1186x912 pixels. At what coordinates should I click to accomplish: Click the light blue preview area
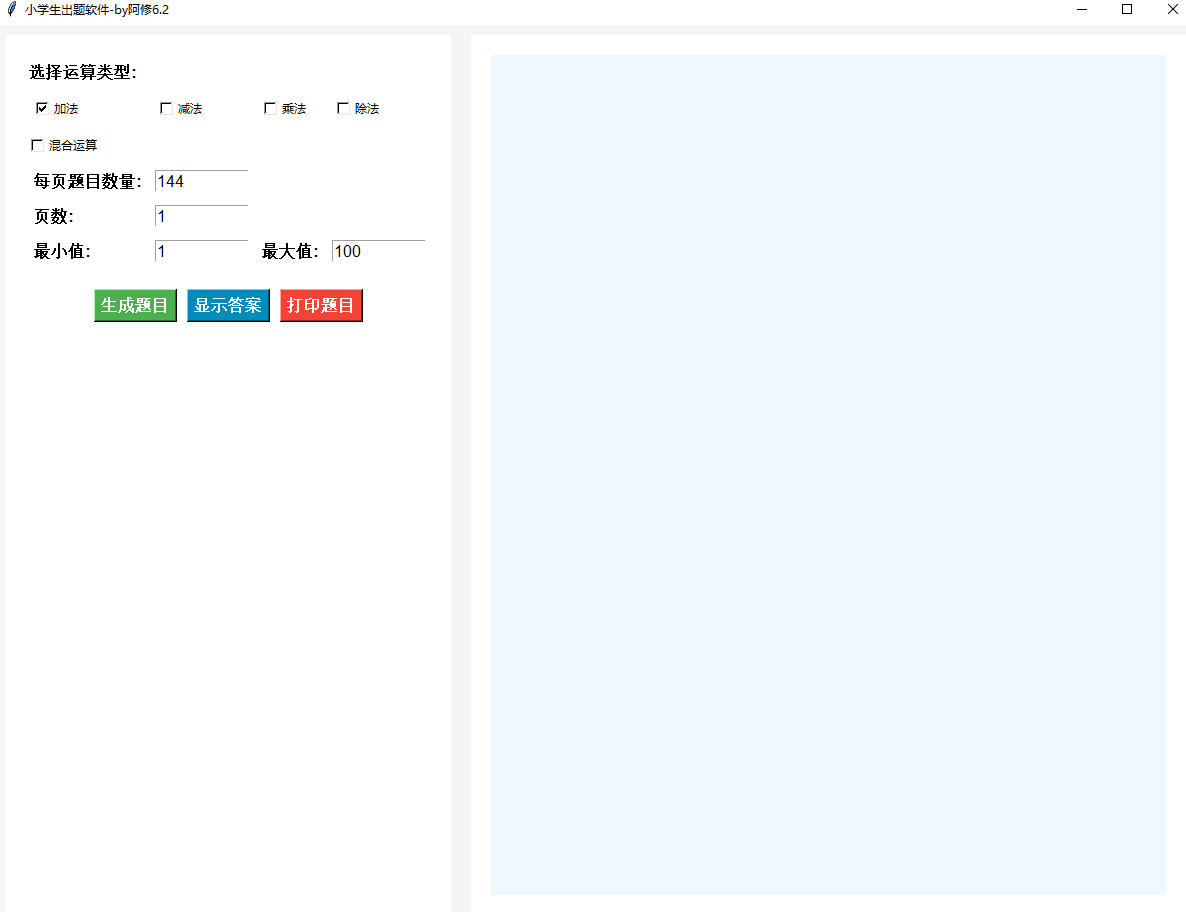(828, 475)
